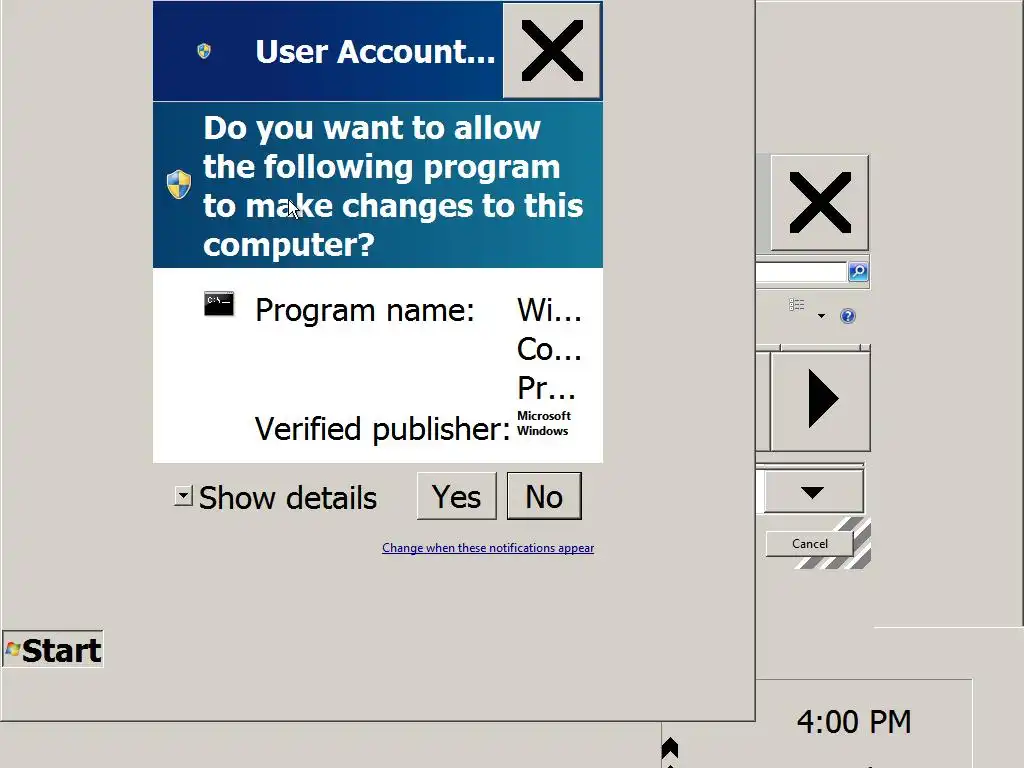Close the User Account Control dialog
Viewport: 1024px width, 768px height.
pos(552,51)
